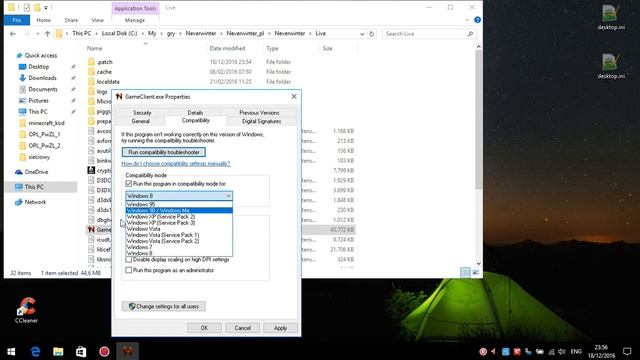
Task: Click Run compatibility troubleshooter button
Action: 164,152
